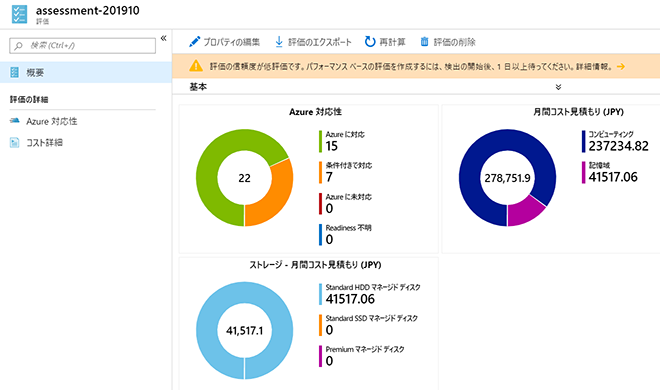Click the Azure に対応 count of 15
Image resolution: width=660 pixels, height=390 pixels.
332,146
